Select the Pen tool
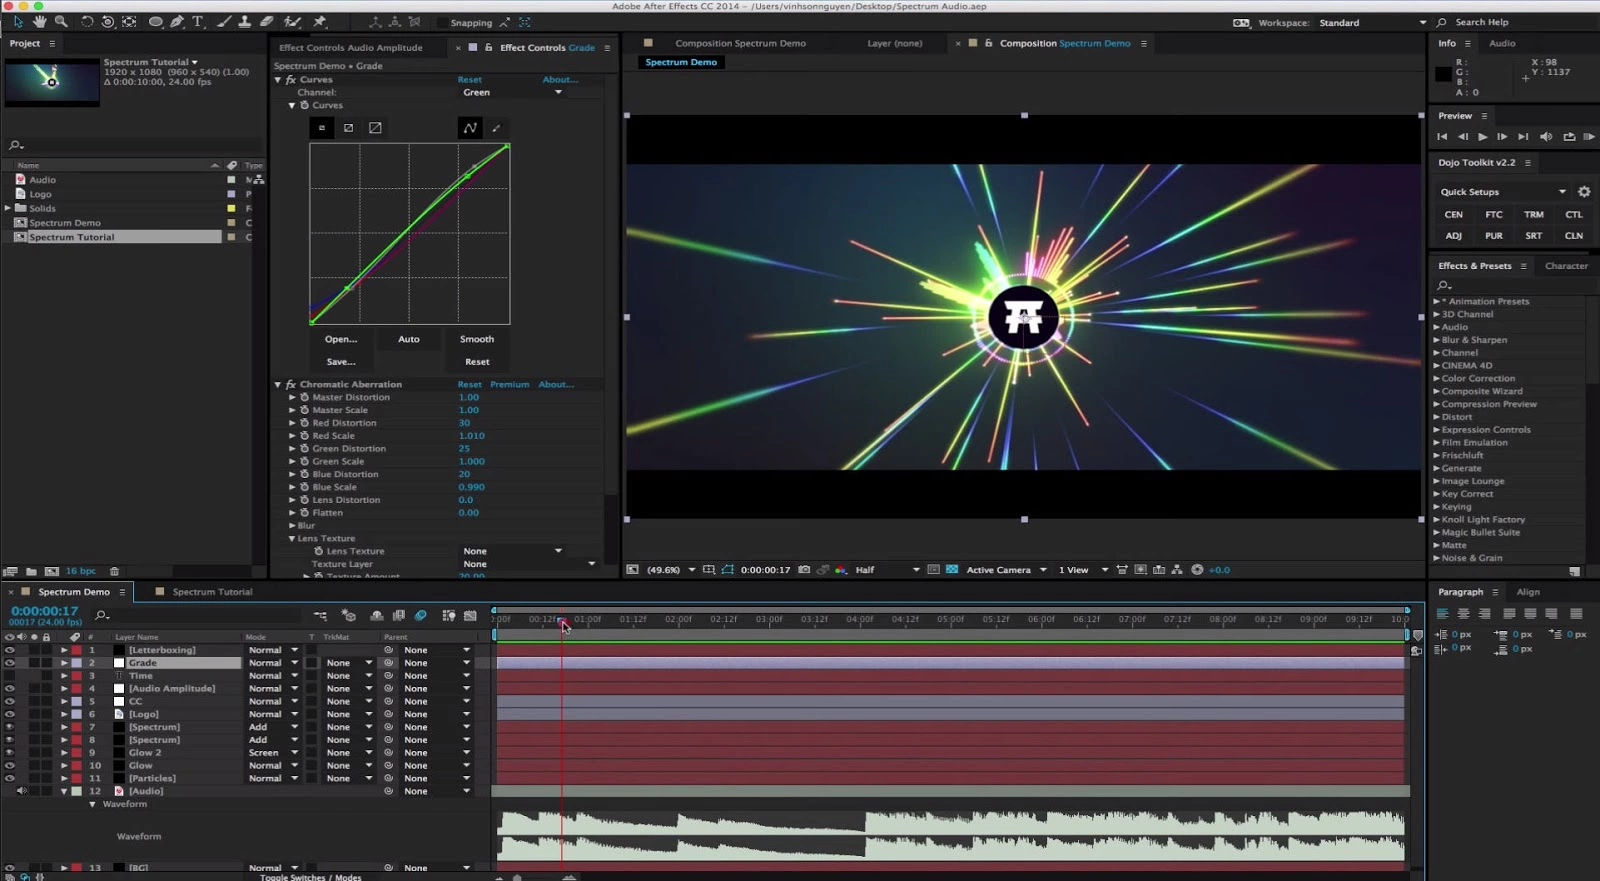The image size is (1600, 881). (x=176, y=21)
